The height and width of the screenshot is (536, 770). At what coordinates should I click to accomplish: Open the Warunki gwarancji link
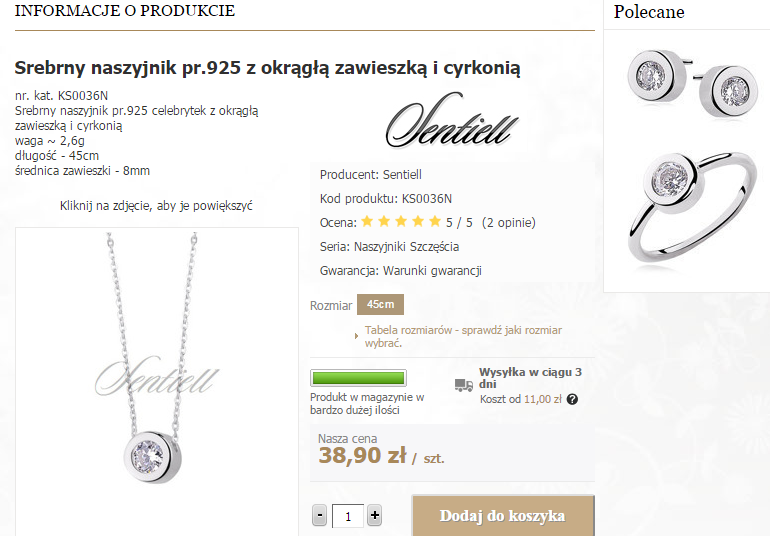click(x=432, y=271)
